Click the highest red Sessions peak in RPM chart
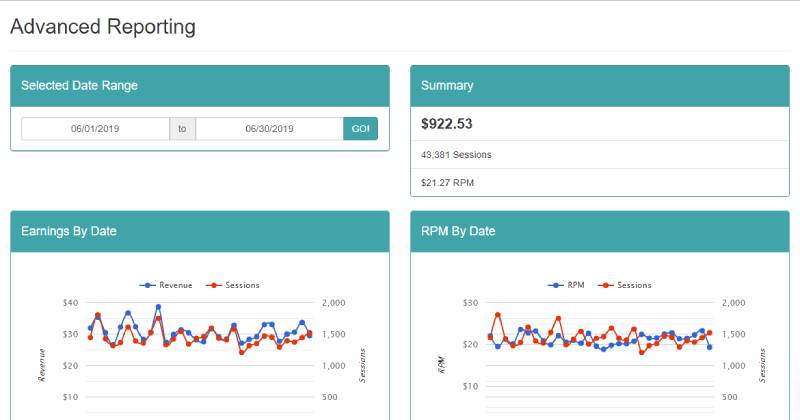This screenshot has width=800, height=420. 498,315
